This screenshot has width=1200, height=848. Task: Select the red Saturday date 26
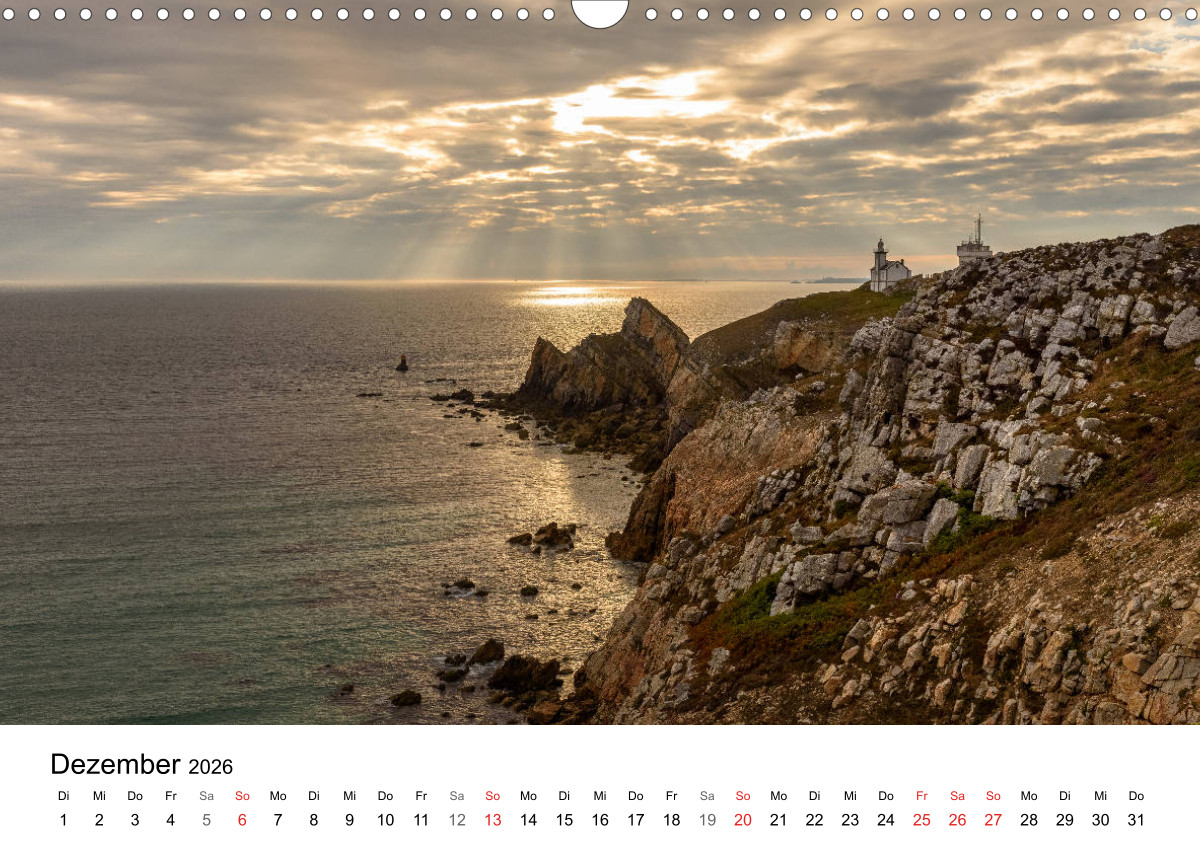click(x=957, y=820)
